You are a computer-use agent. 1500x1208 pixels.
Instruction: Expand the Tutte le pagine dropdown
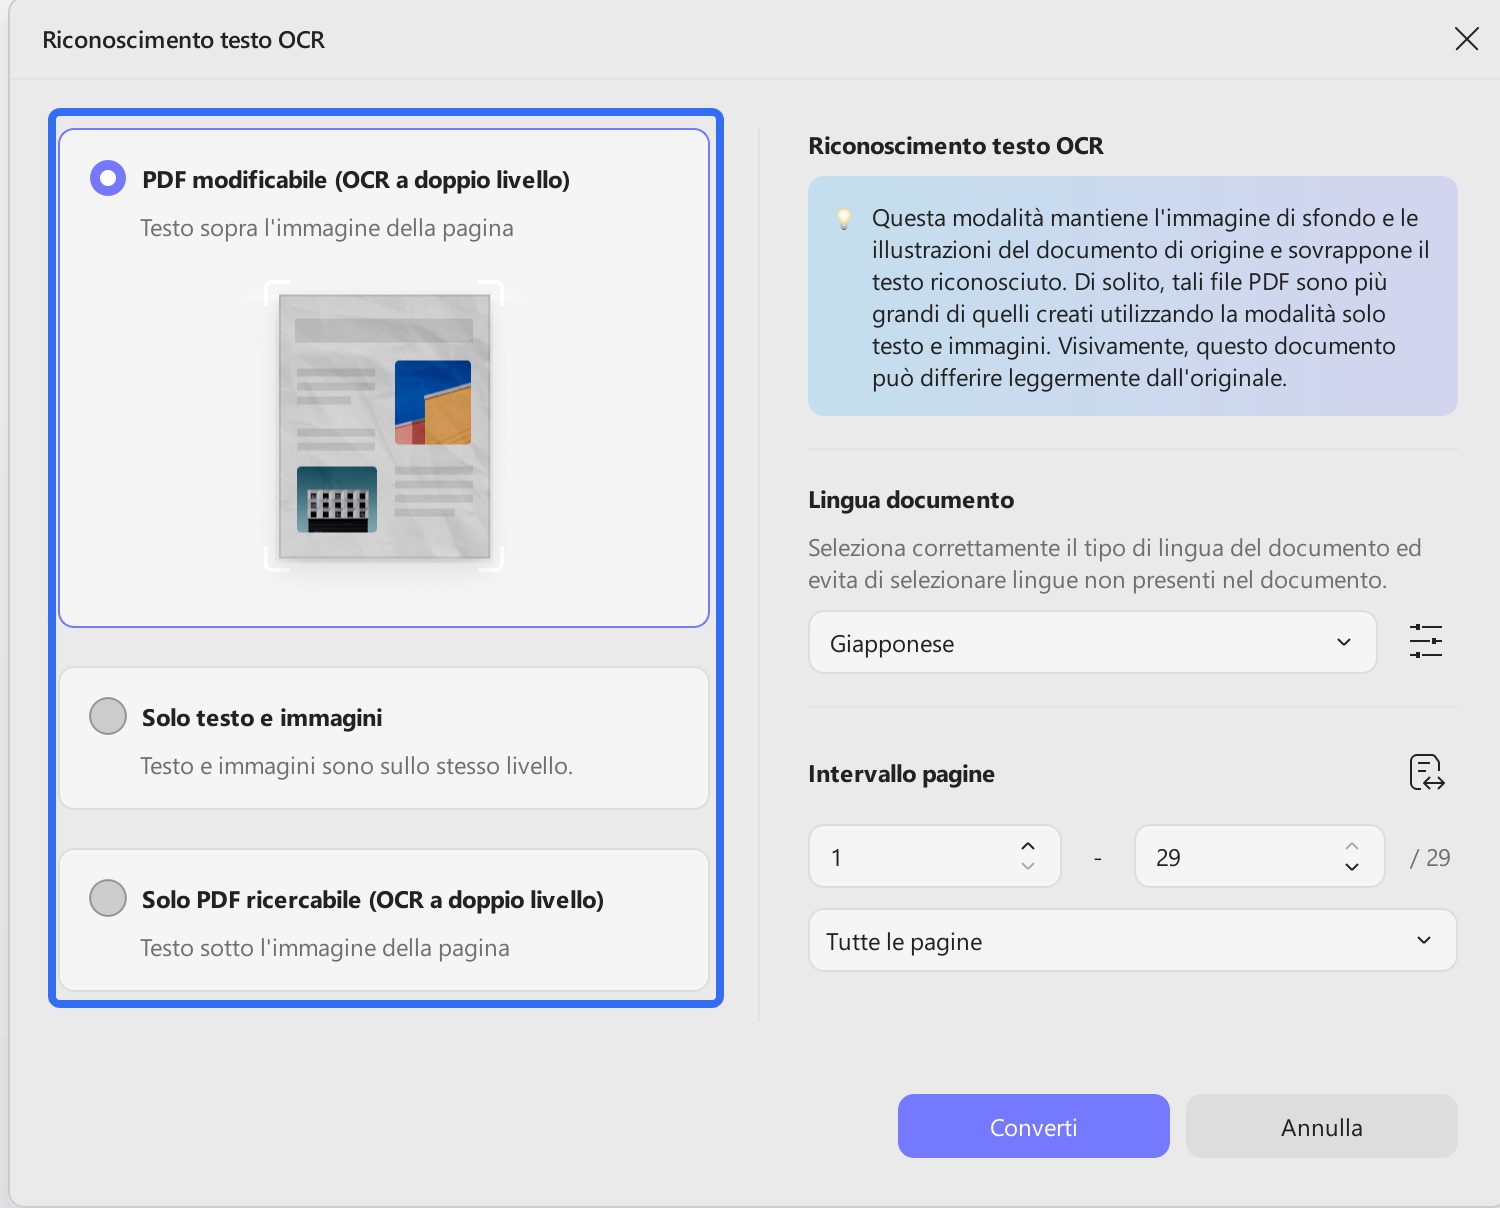tap(1132, 940)
